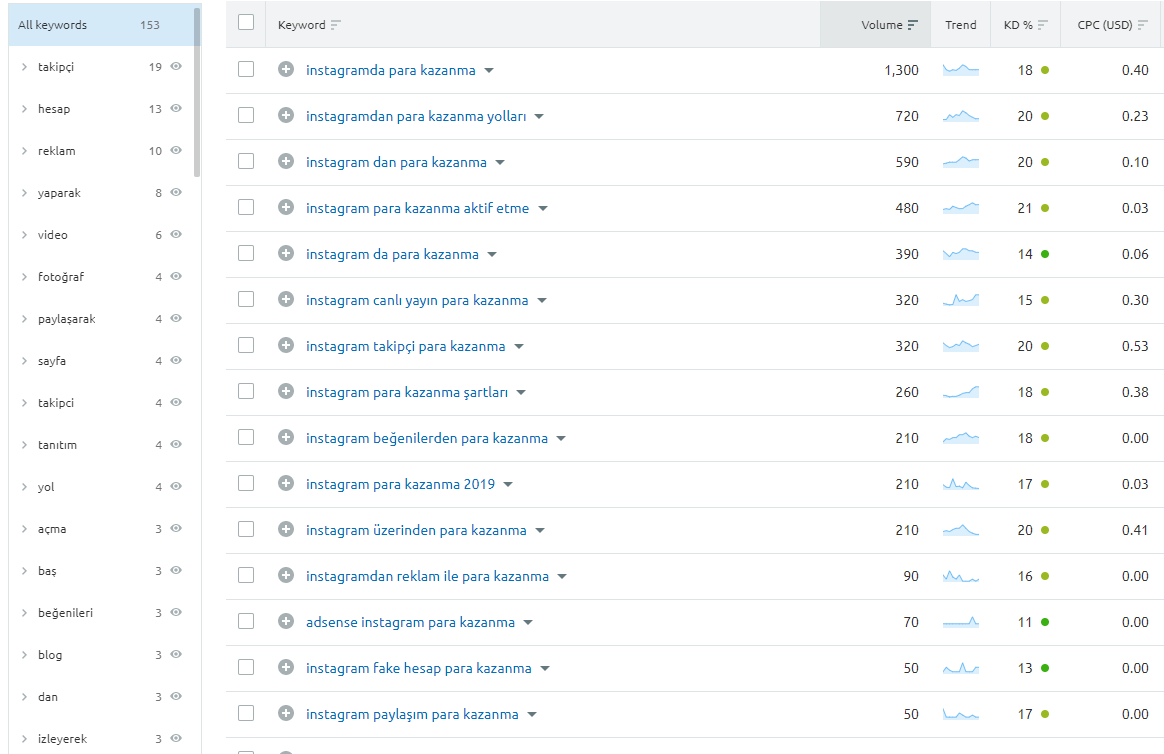
Task: Add 'instagram beğenilerden para kazanma' via its plus icon
Action: (x=286, y=437)
